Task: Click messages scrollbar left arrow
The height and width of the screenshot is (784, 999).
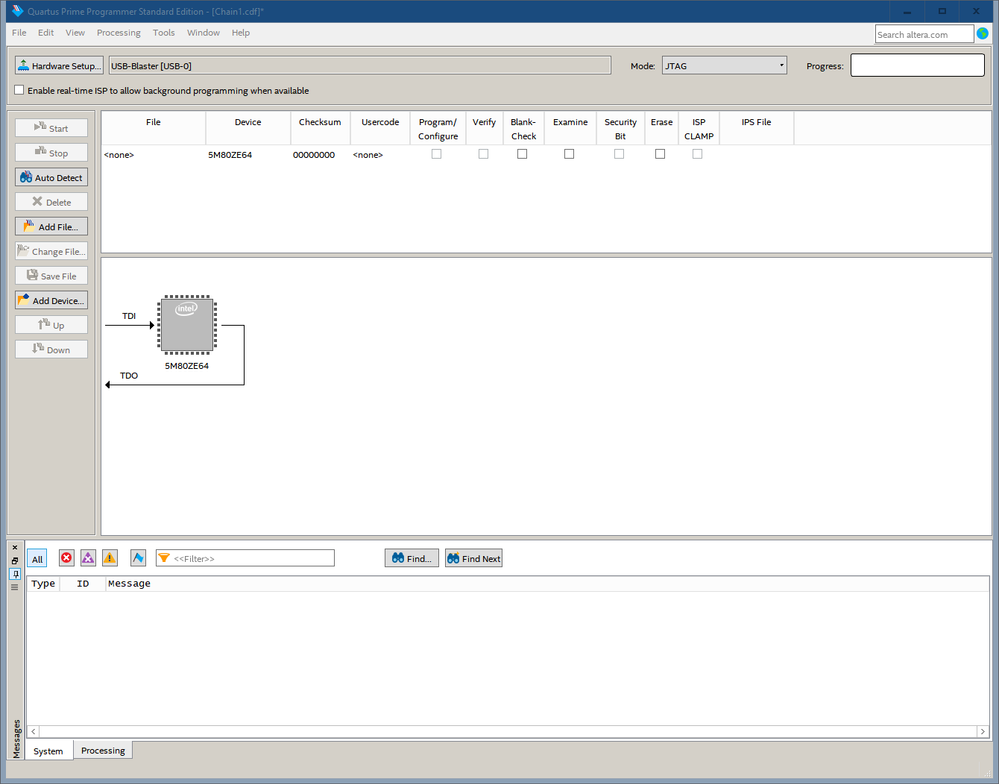Action: tap(33, 732)
